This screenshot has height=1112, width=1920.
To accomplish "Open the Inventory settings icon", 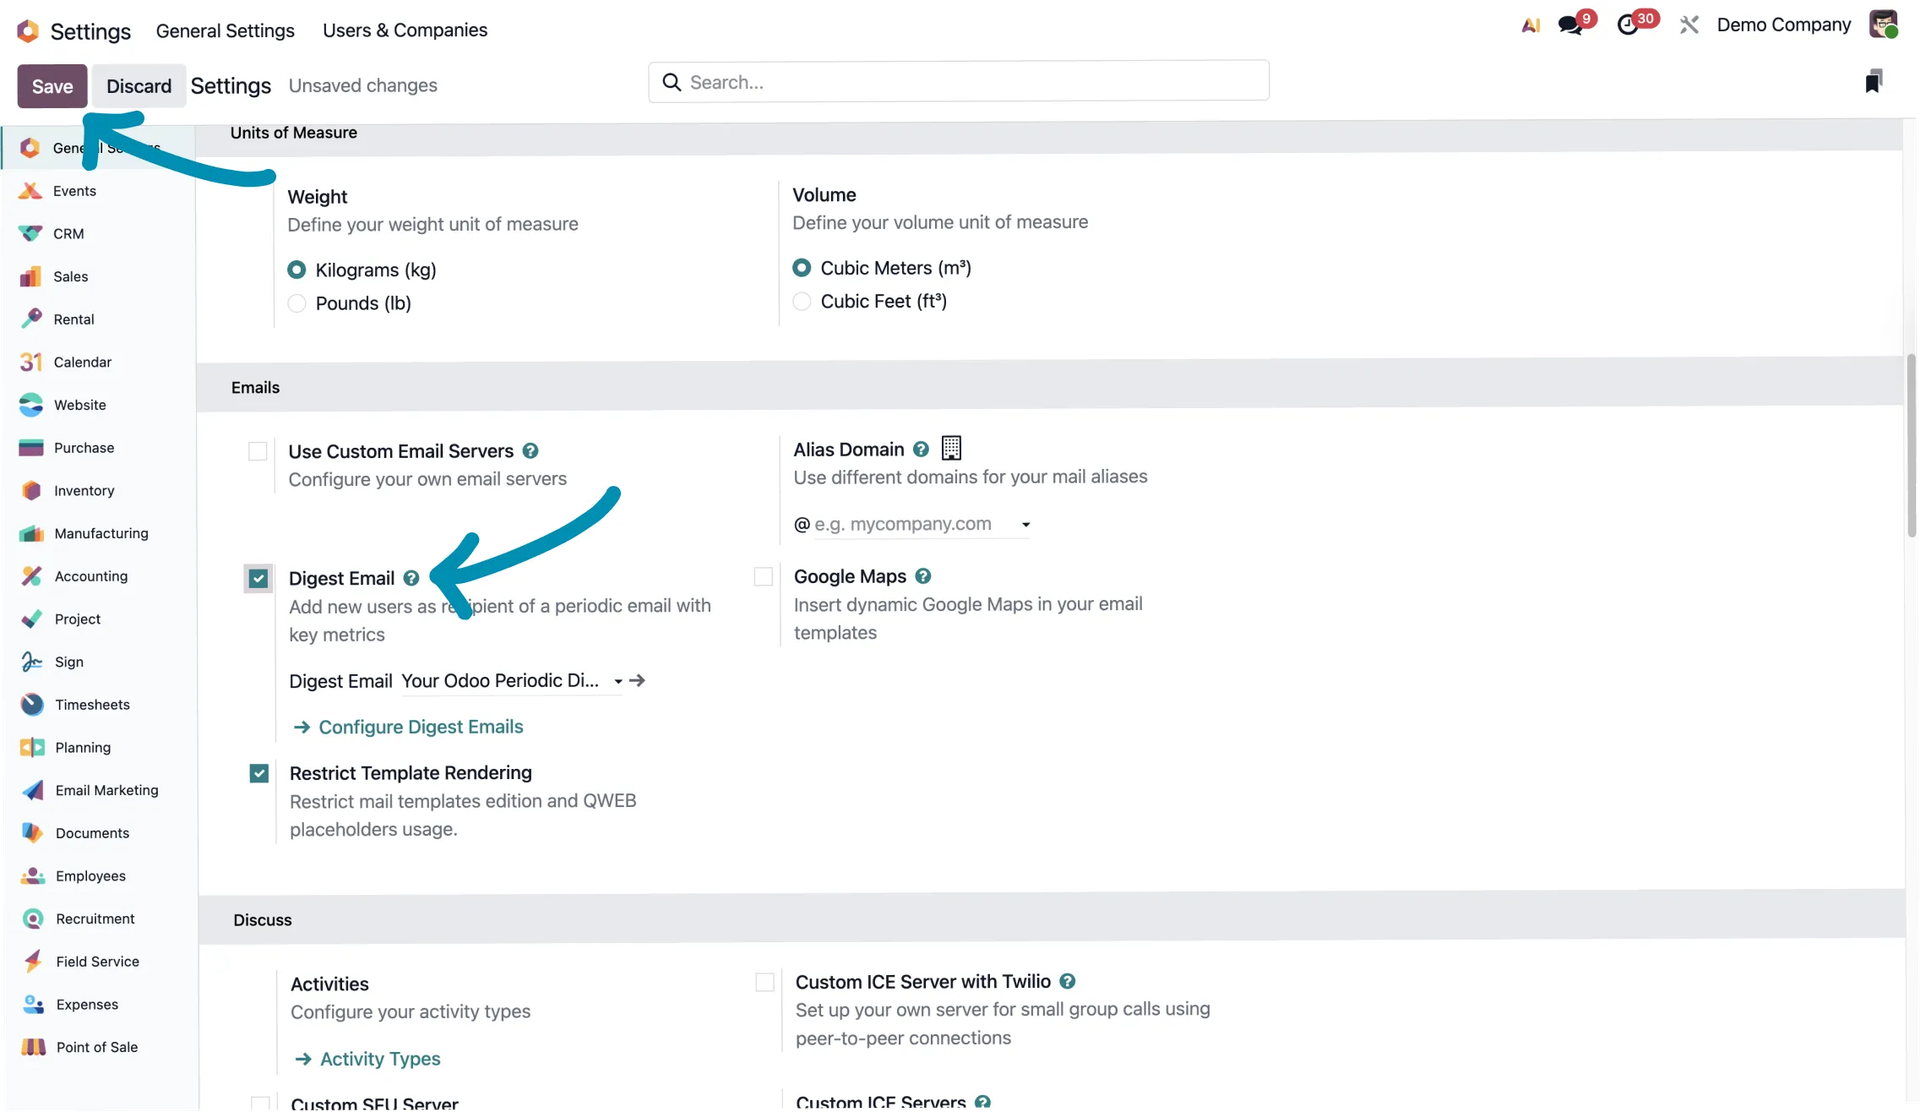I will (x=32, y=491).
